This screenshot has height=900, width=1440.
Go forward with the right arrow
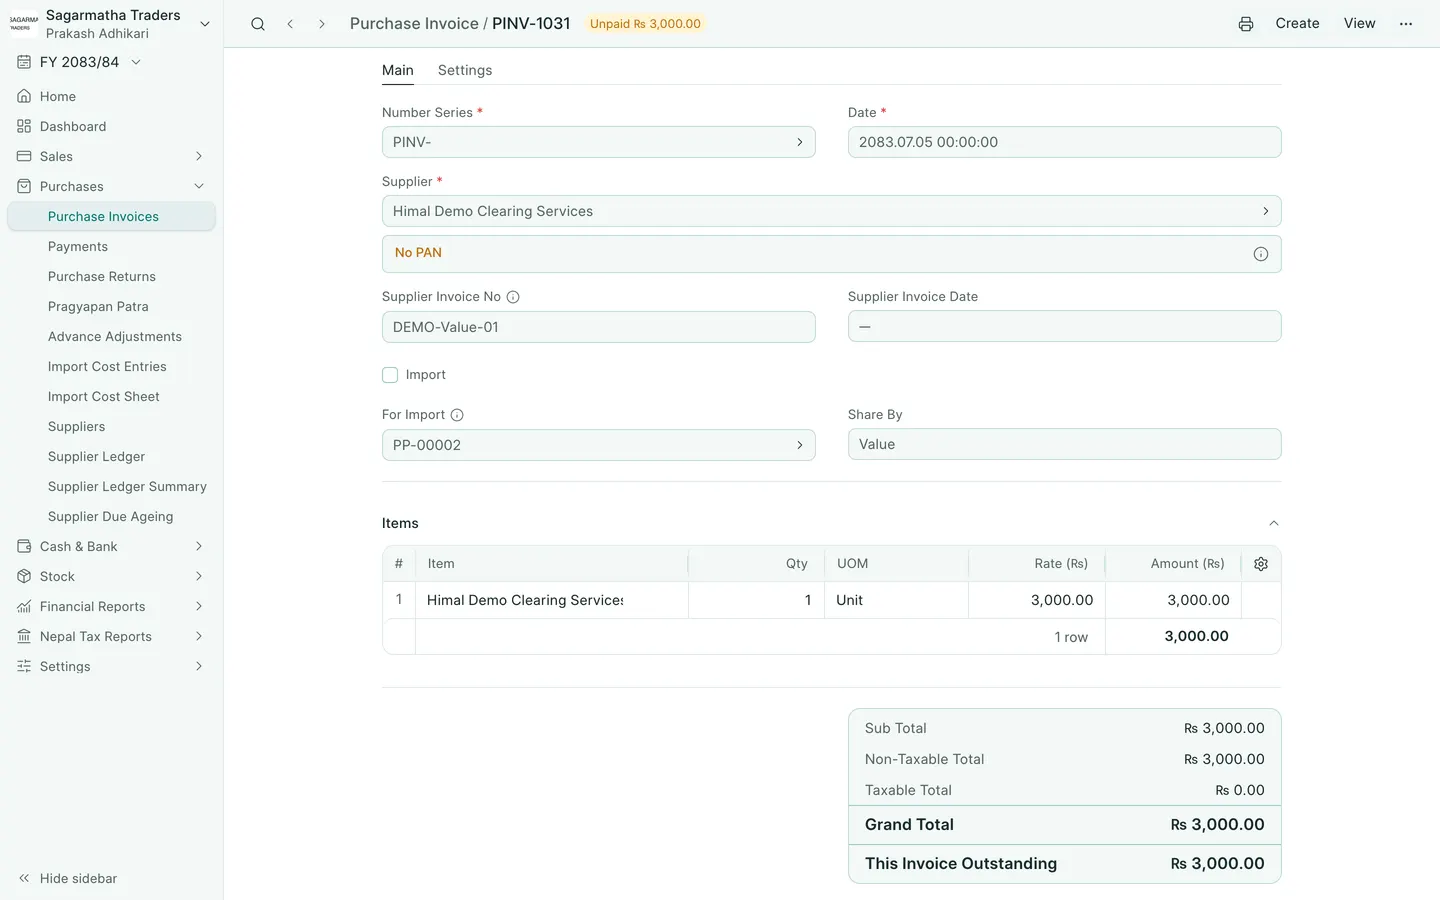coord(322,24)
